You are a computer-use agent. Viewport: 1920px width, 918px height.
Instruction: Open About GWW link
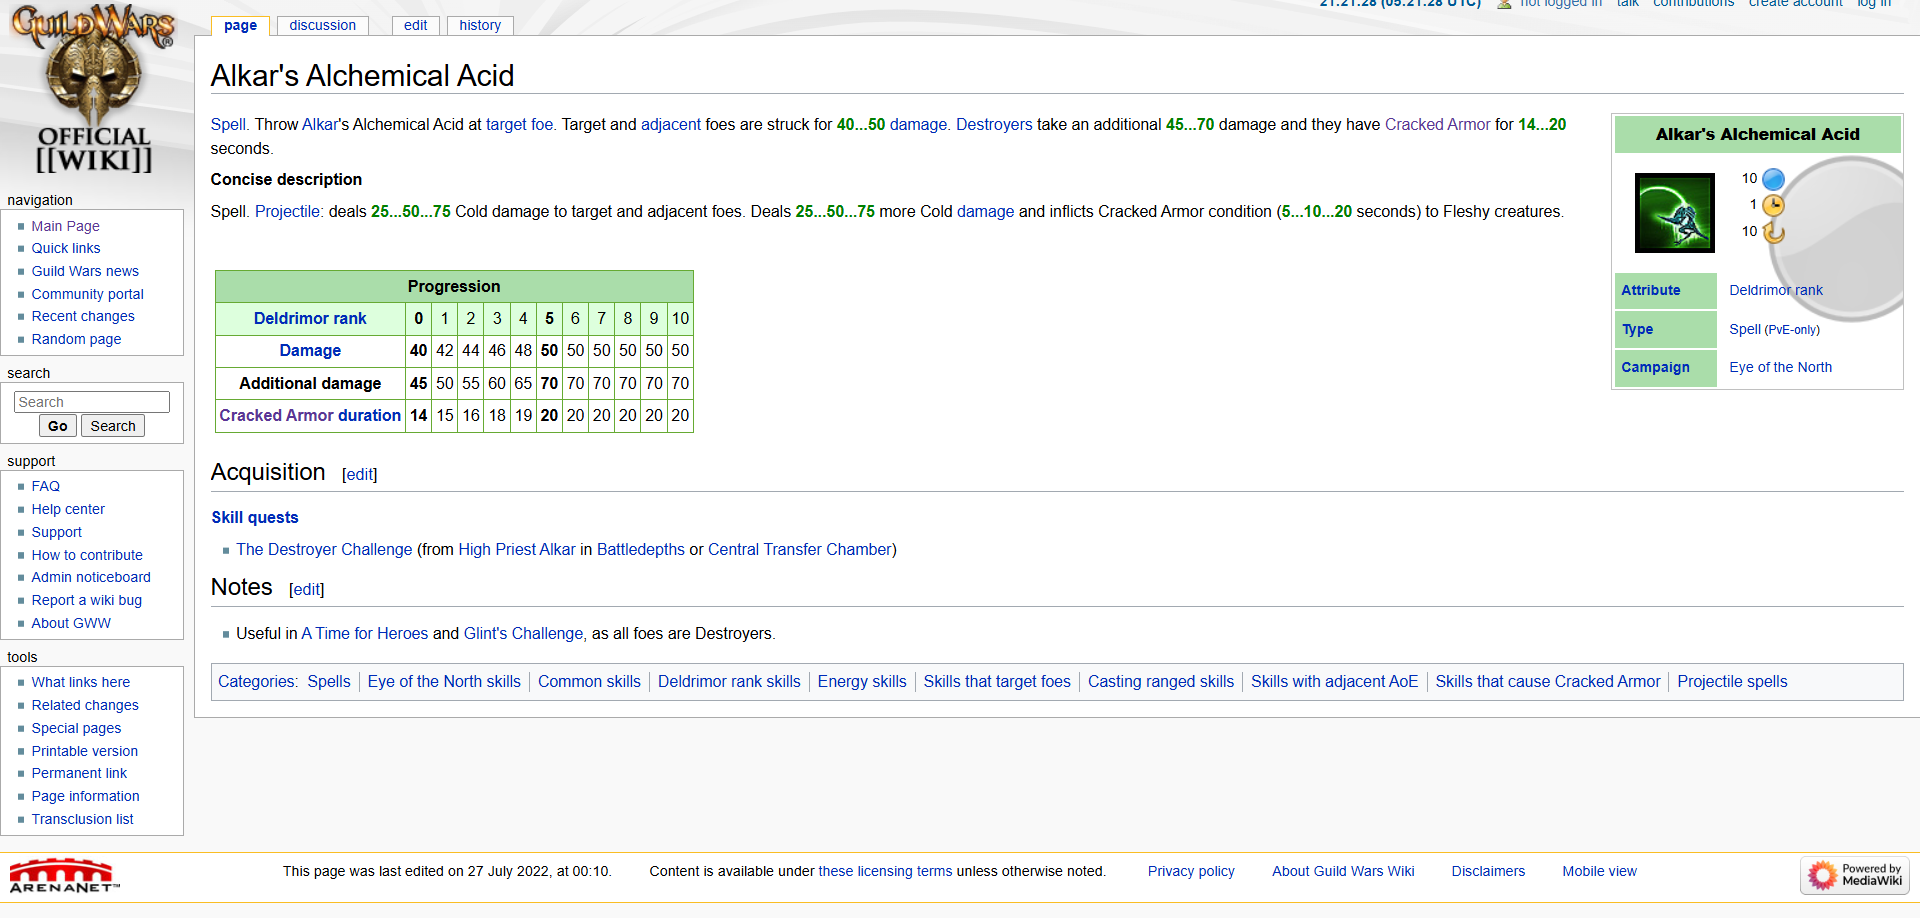pos(71,623)
